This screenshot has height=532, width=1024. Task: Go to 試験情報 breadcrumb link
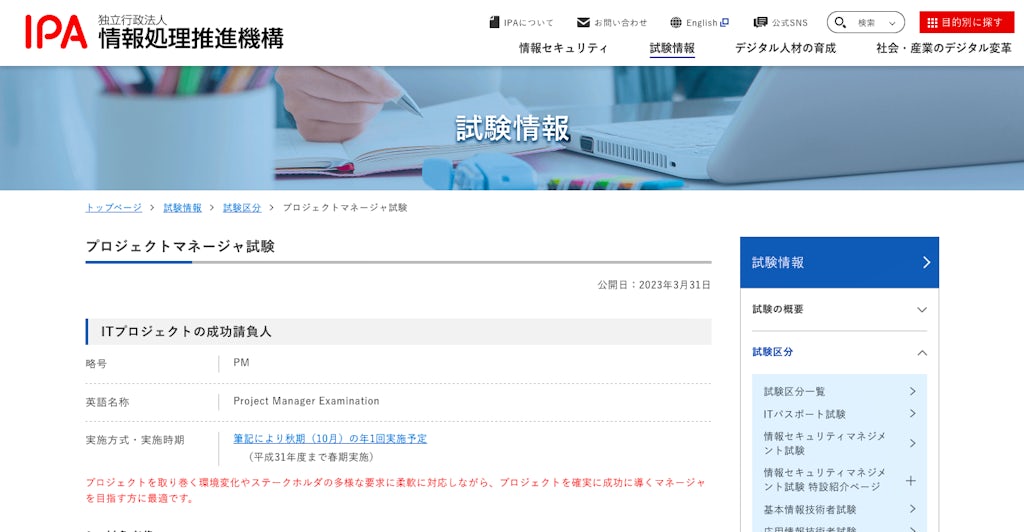[182, 208]
